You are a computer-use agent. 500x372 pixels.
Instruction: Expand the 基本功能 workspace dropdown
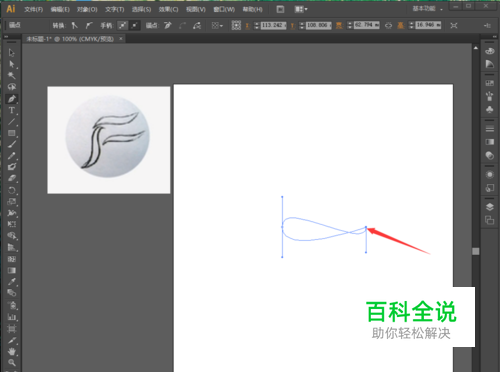pyautogui.click(x=428, y=9)
